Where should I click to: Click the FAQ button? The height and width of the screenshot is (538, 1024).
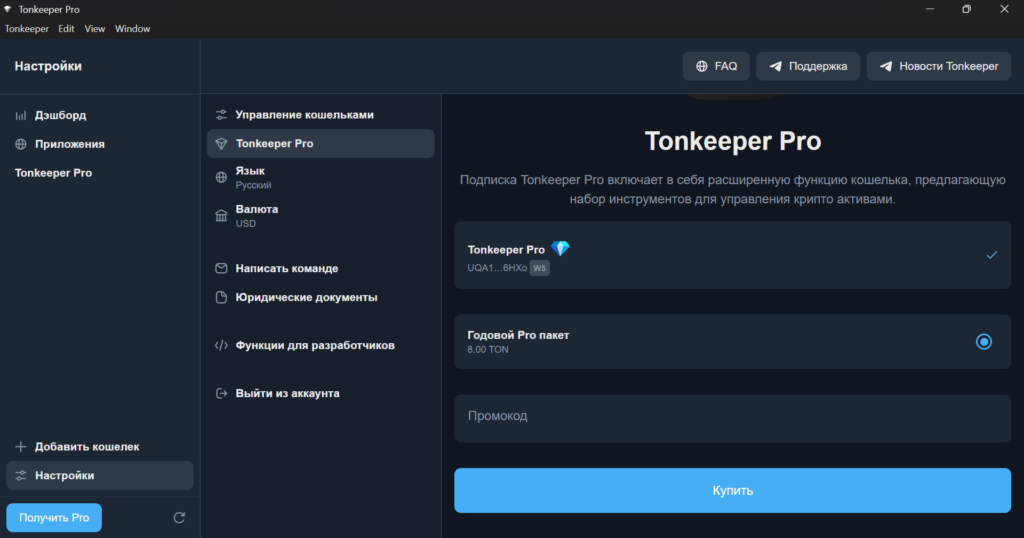tap(715, 67)
